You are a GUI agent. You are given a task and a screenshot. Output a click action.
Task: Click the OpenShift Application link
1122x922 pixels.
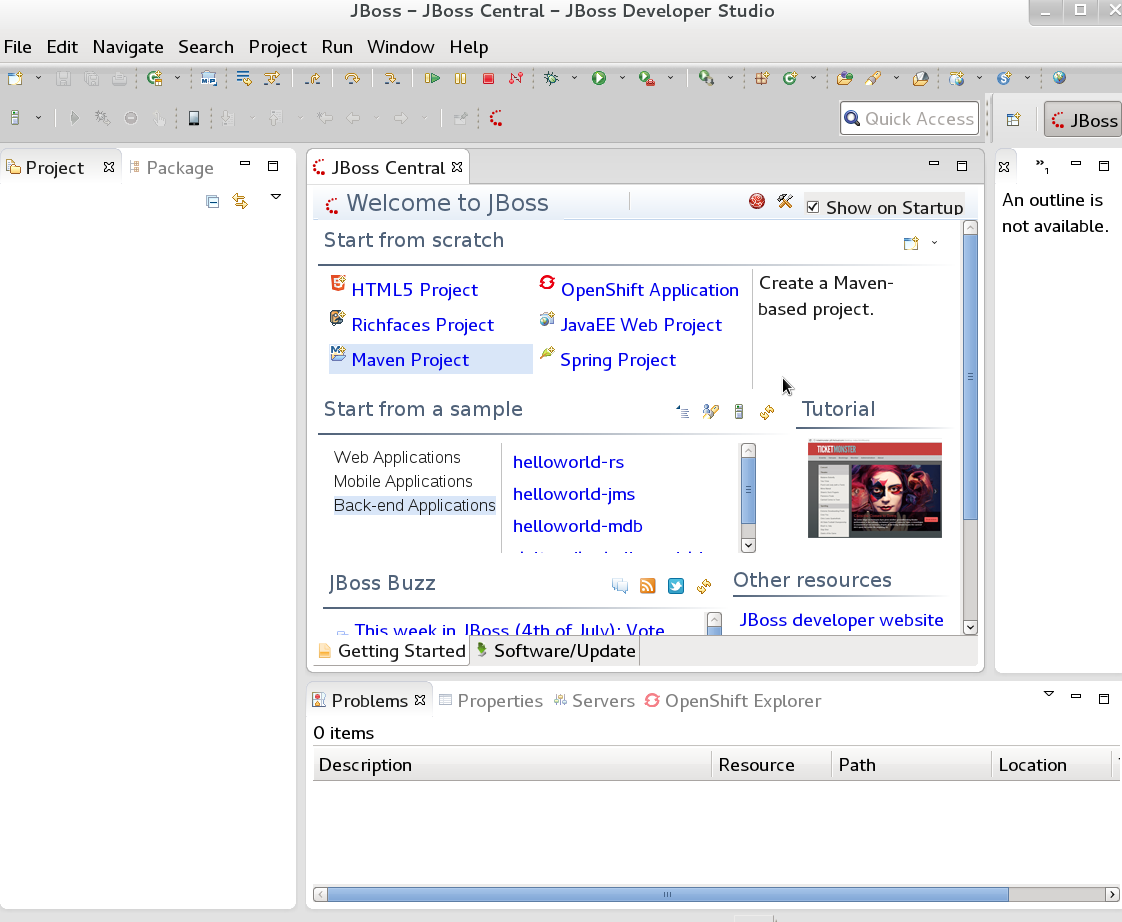click(x=649, y=290)
